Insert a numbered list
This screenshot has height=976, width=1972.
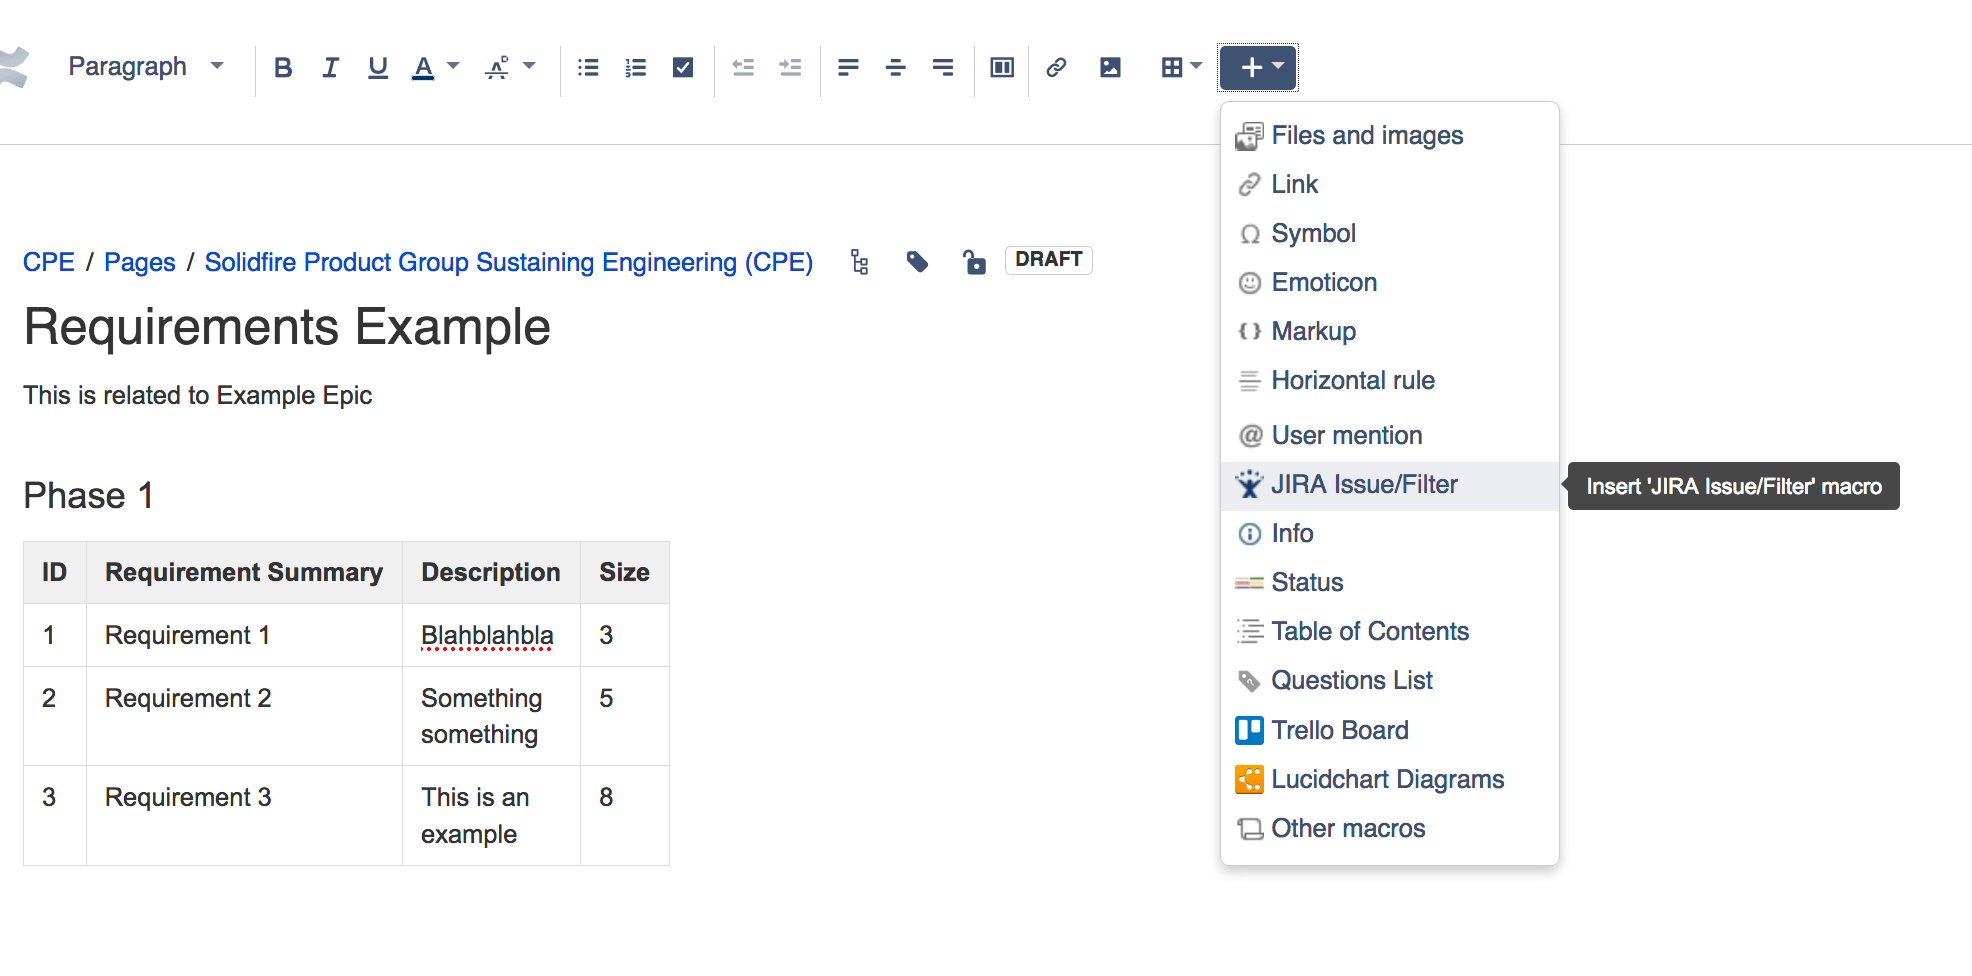(x=635, y=67)
